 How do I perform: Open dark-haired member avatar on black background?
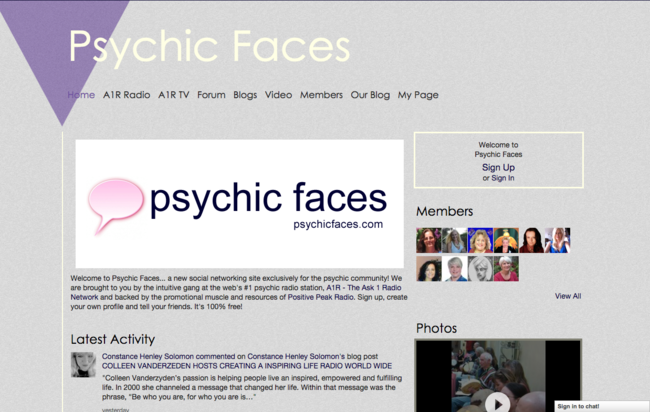532,240
